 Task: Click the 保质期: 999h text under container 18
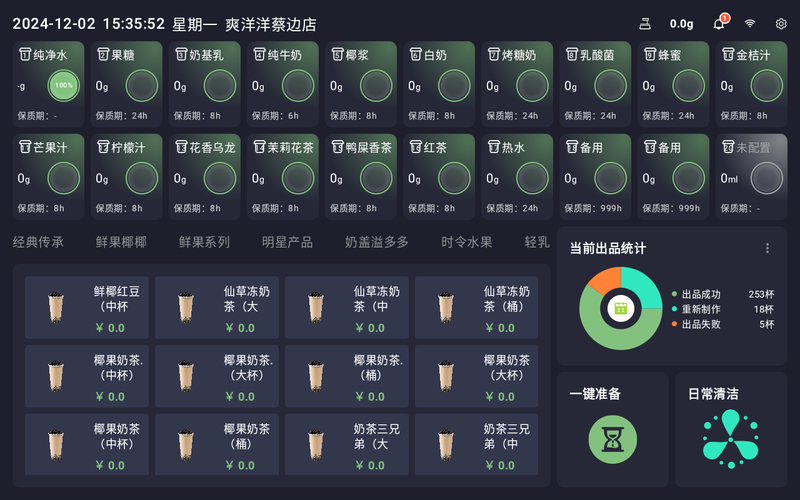(x=593, y=208)
